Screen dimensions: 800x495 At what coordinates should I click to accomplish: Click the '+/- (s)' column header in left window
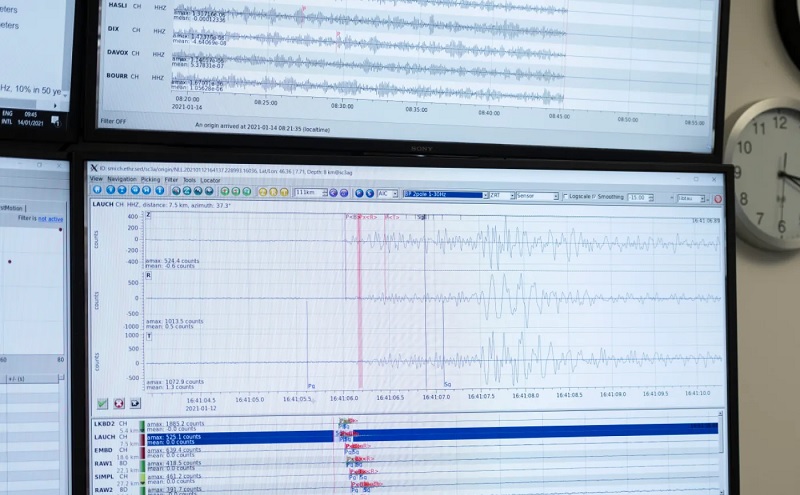pos(17,379)
